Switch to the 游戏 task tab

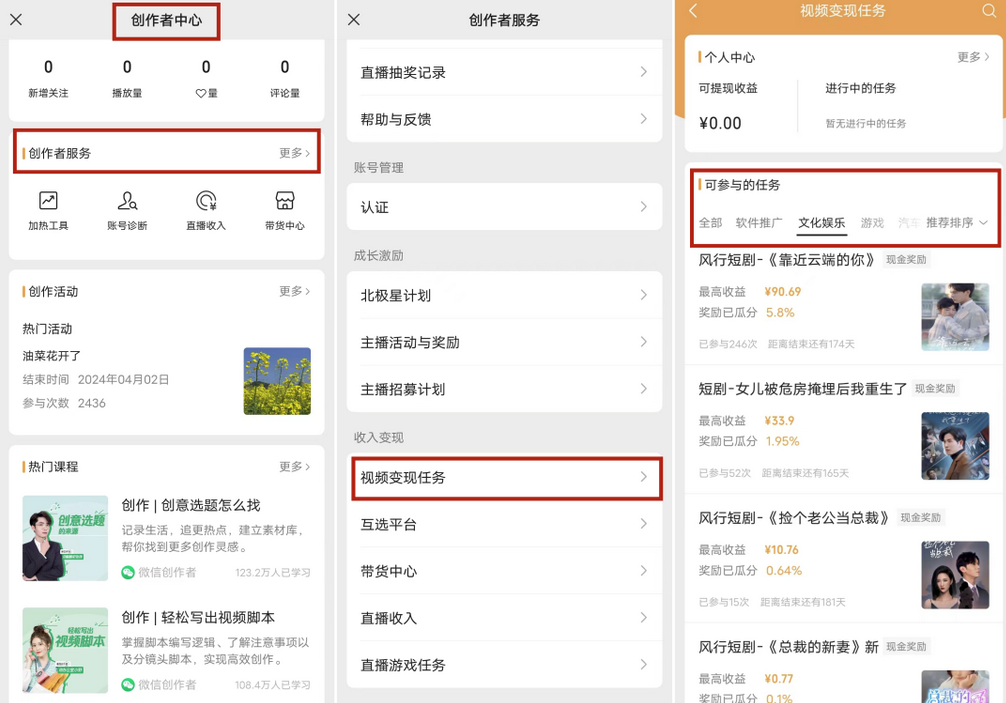click(872, 222)
